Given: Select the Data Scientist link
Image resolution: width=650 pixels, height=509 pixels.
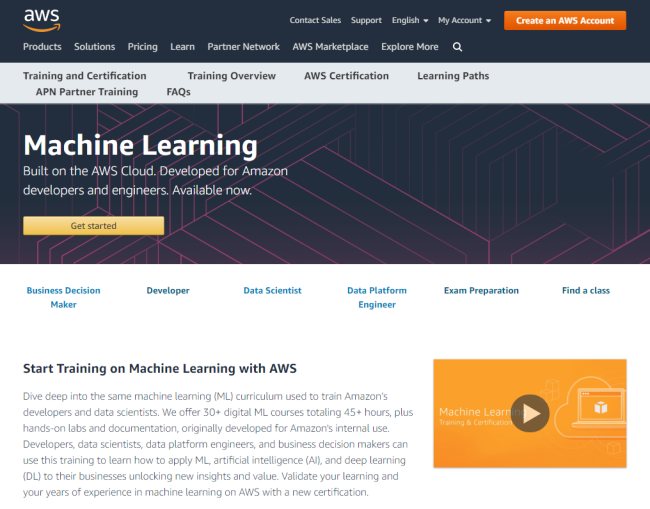Looking at the screenshot, I should 272,291.
